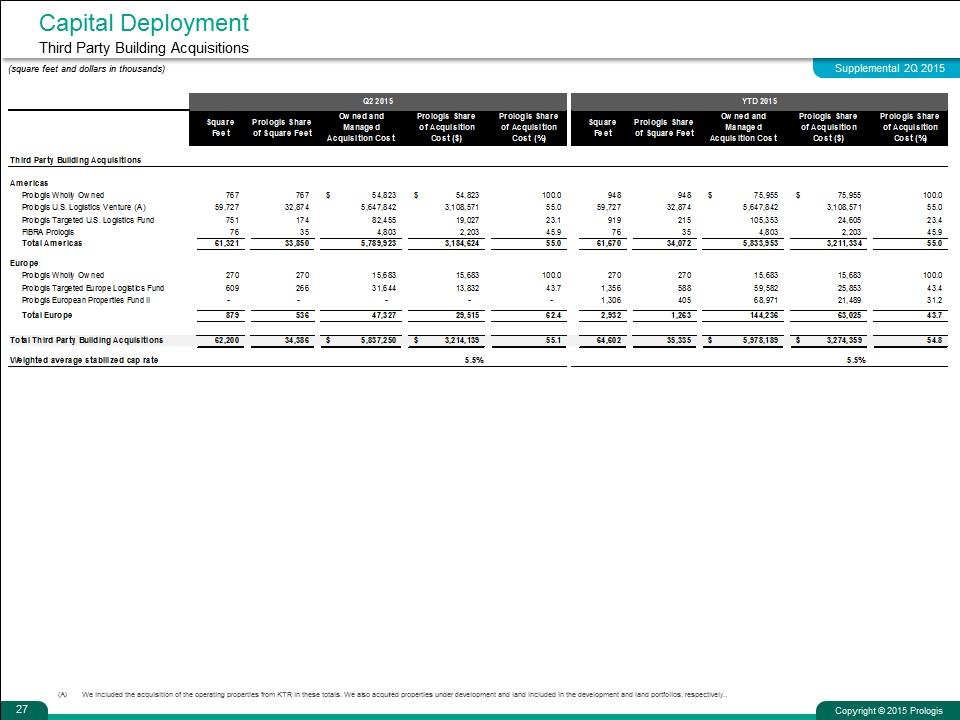Viewport: 960px width, 720px height.
Task: Click the Total Americas value 61,670
Action: (x=609, y=243)
